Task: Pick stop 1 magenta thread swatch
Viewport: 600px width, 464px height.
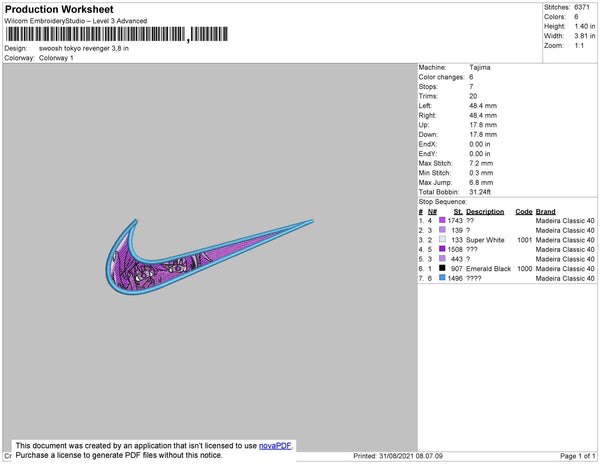Action: click(x=442, y=220)
